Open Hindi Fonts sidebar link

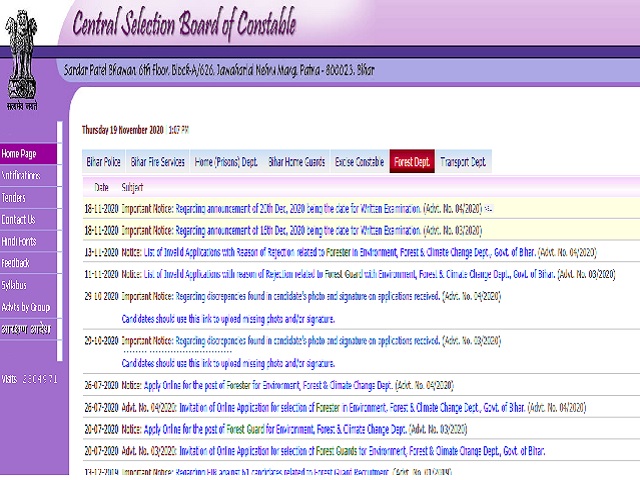[x=19, y=242]
